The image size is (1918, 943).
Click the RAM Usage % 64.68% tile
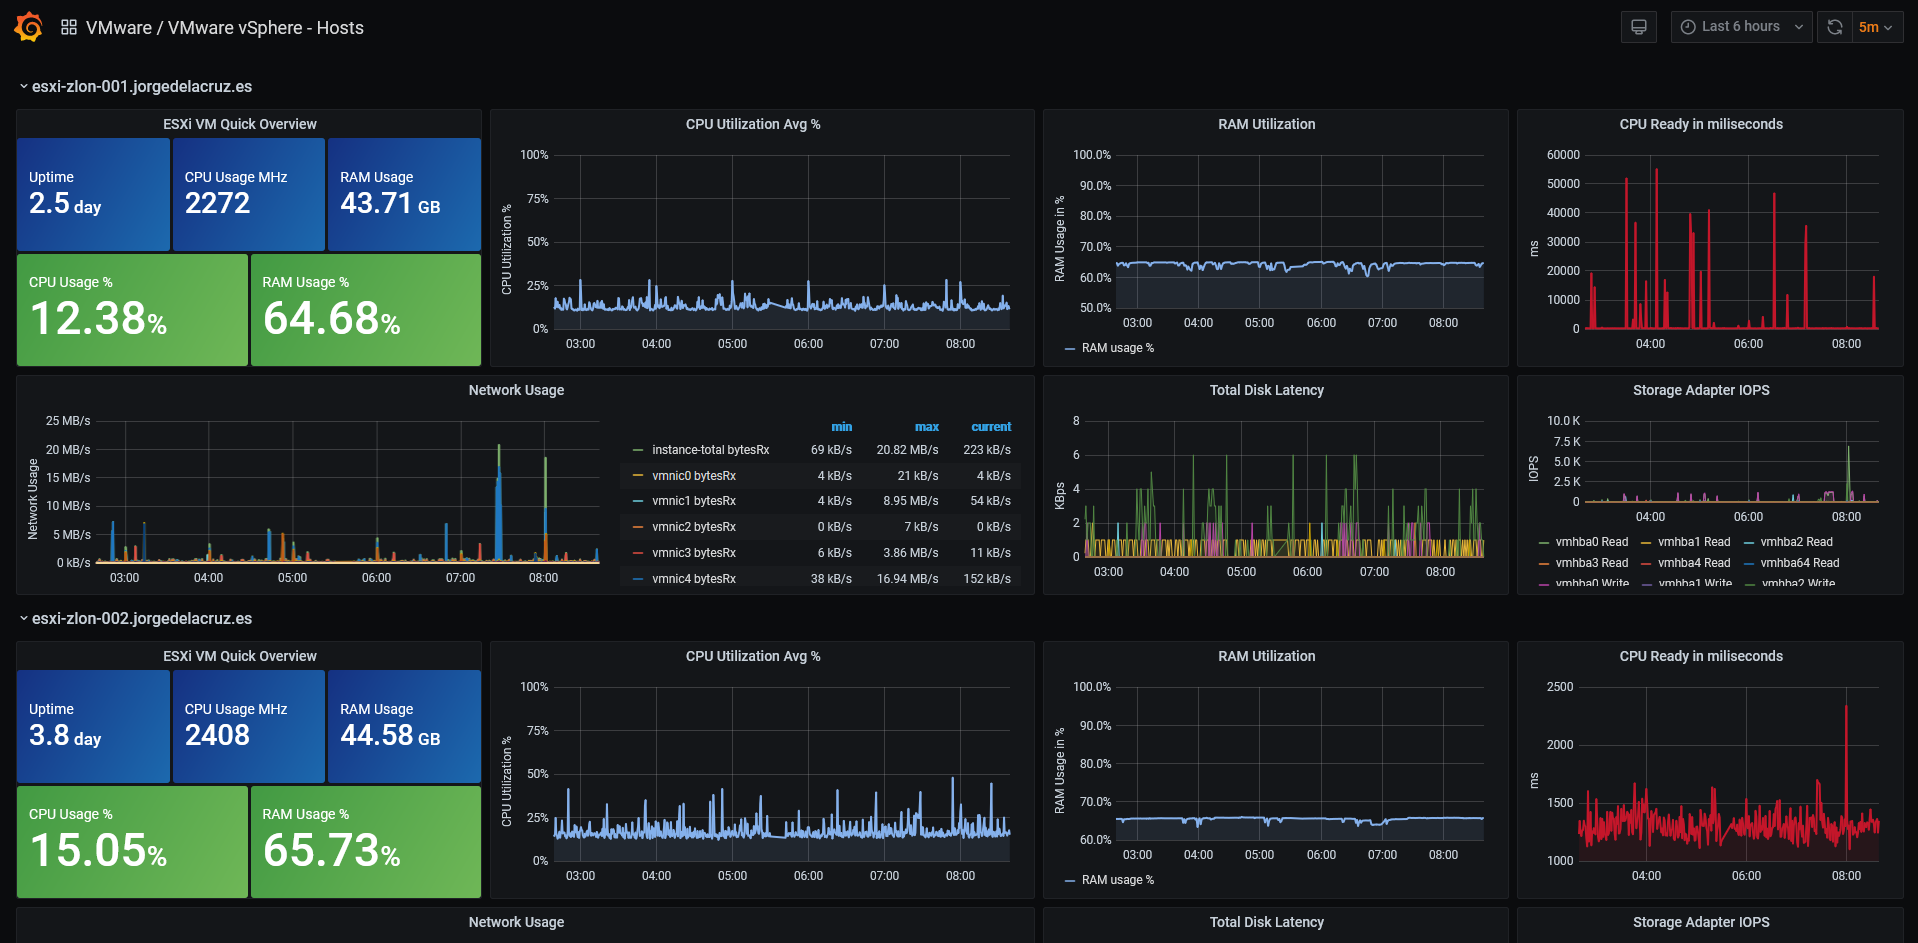[x=366, y=310]
